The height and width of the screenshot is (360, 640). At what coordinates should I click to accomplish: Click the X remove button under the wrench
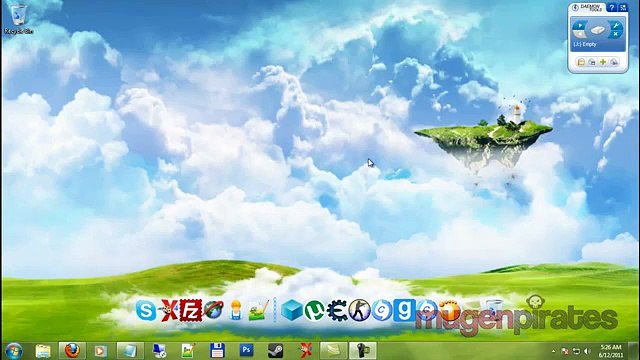(616, 35)
